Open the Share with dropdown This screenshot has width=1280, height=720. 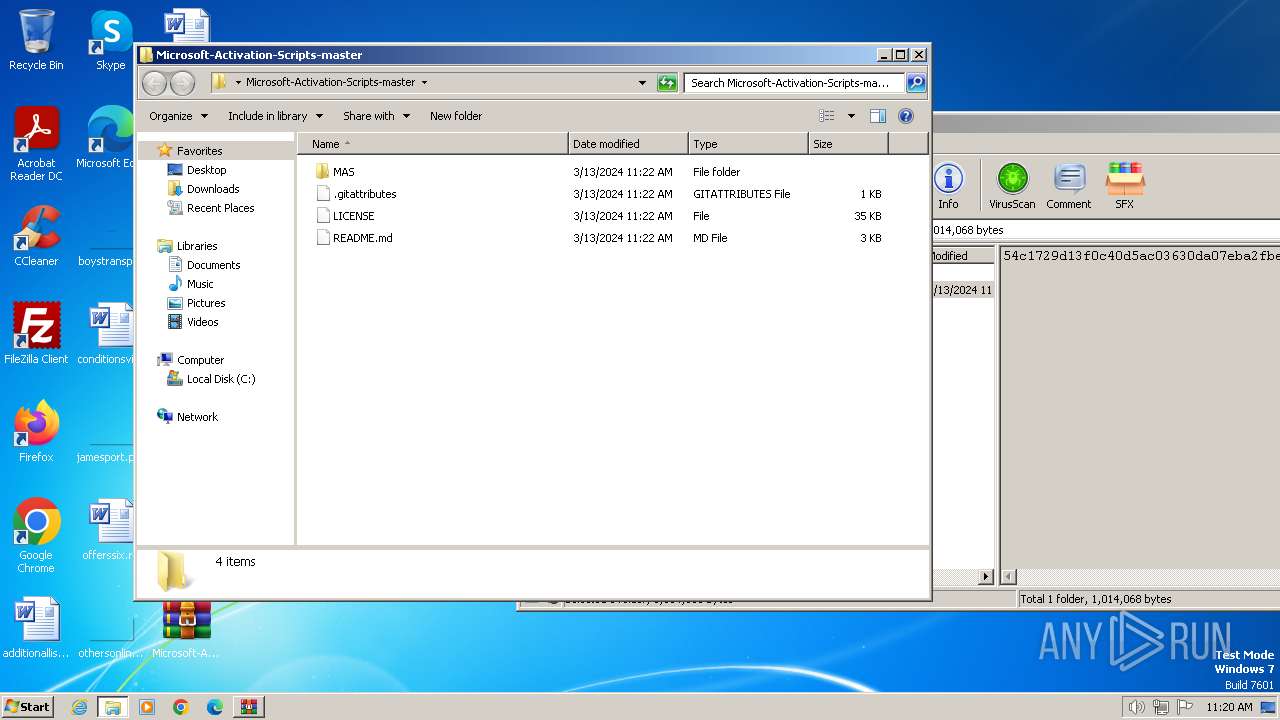(376, 116)
